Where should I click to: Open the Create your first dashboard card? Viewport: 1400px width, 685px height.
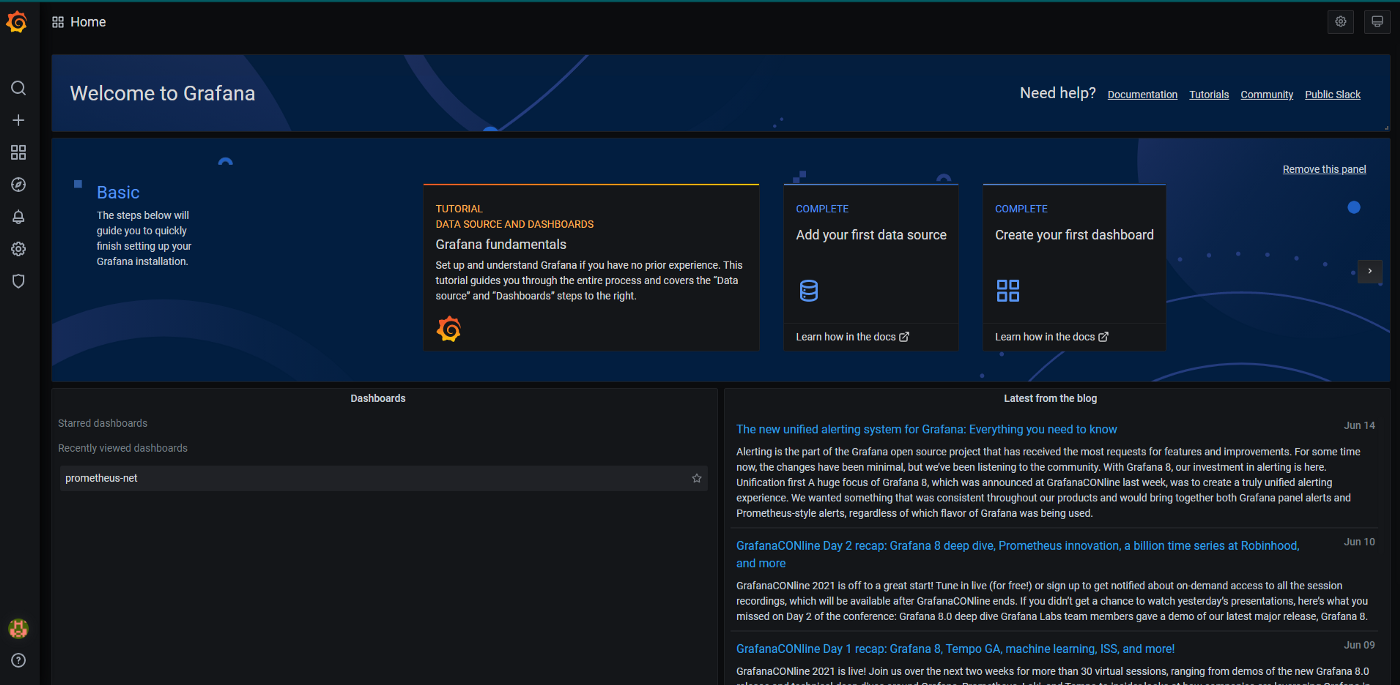1074,267
